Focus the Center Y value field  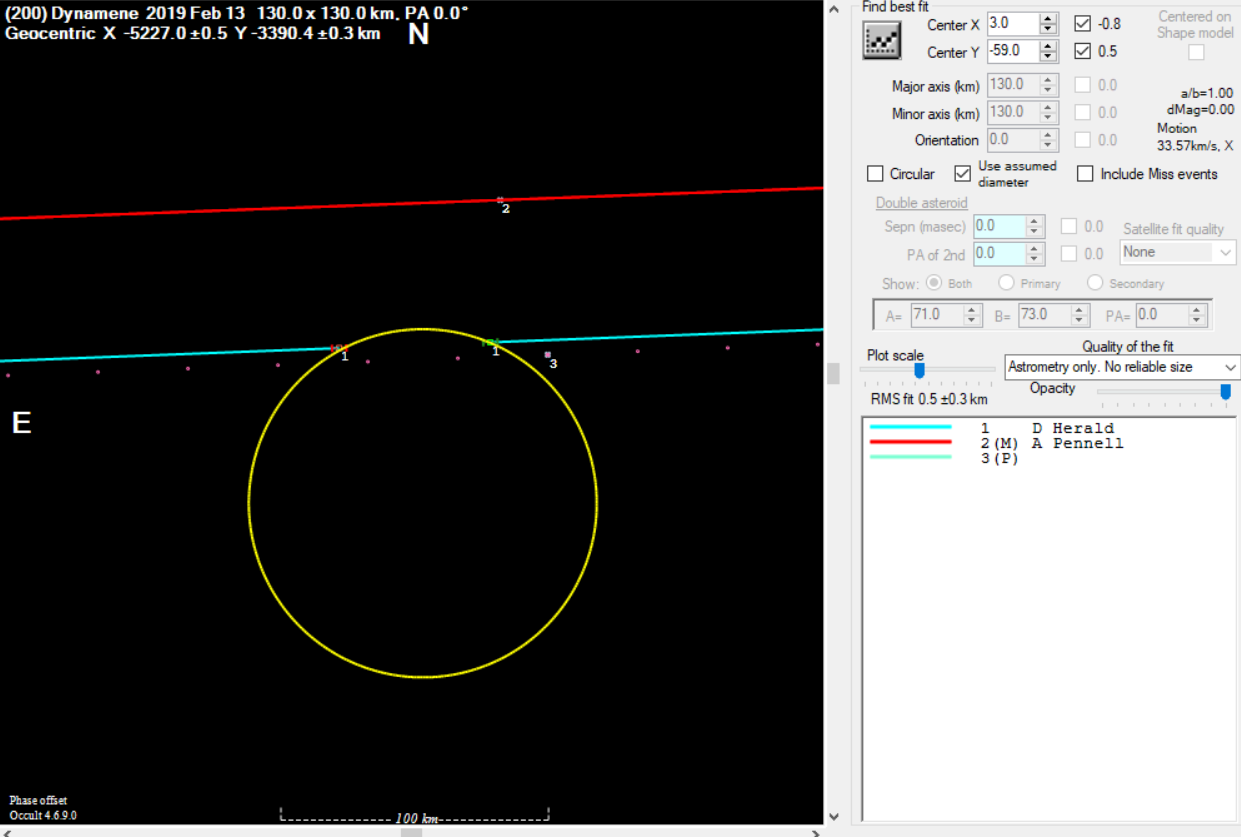tap(1012, 51)
